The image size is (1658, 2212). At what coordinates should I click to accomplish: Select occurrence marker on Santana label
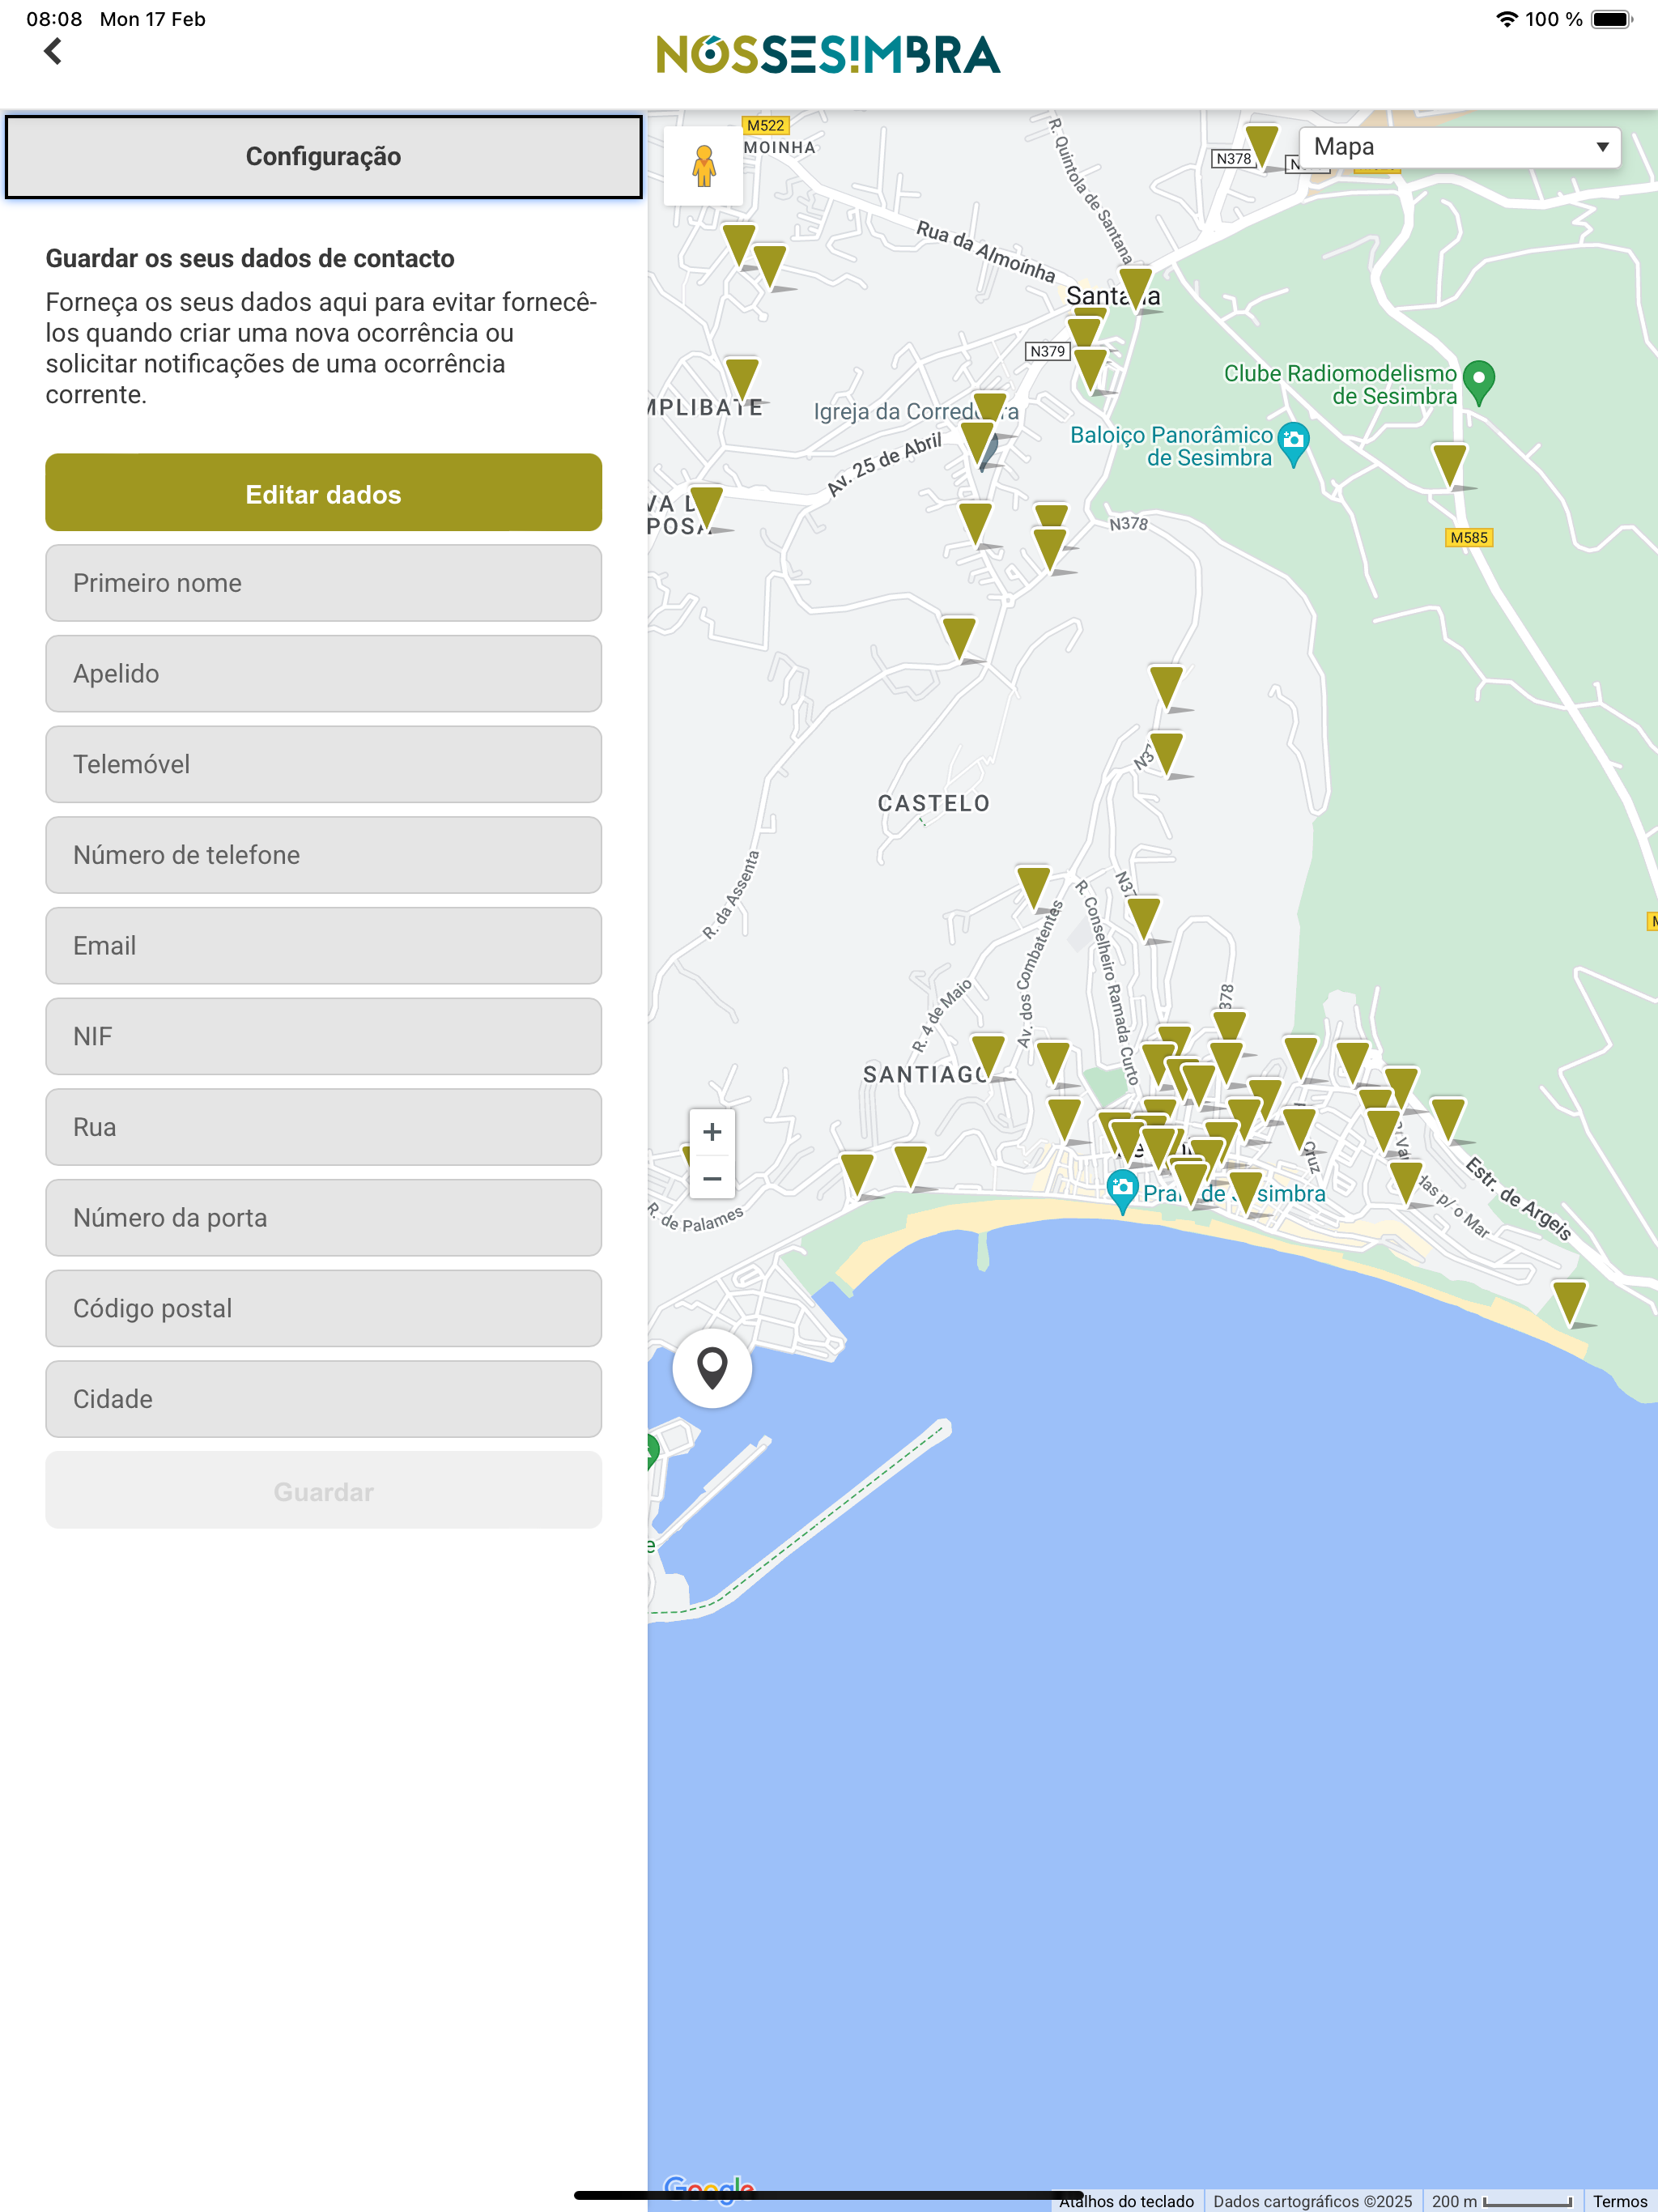click(x=1134, y=289)
